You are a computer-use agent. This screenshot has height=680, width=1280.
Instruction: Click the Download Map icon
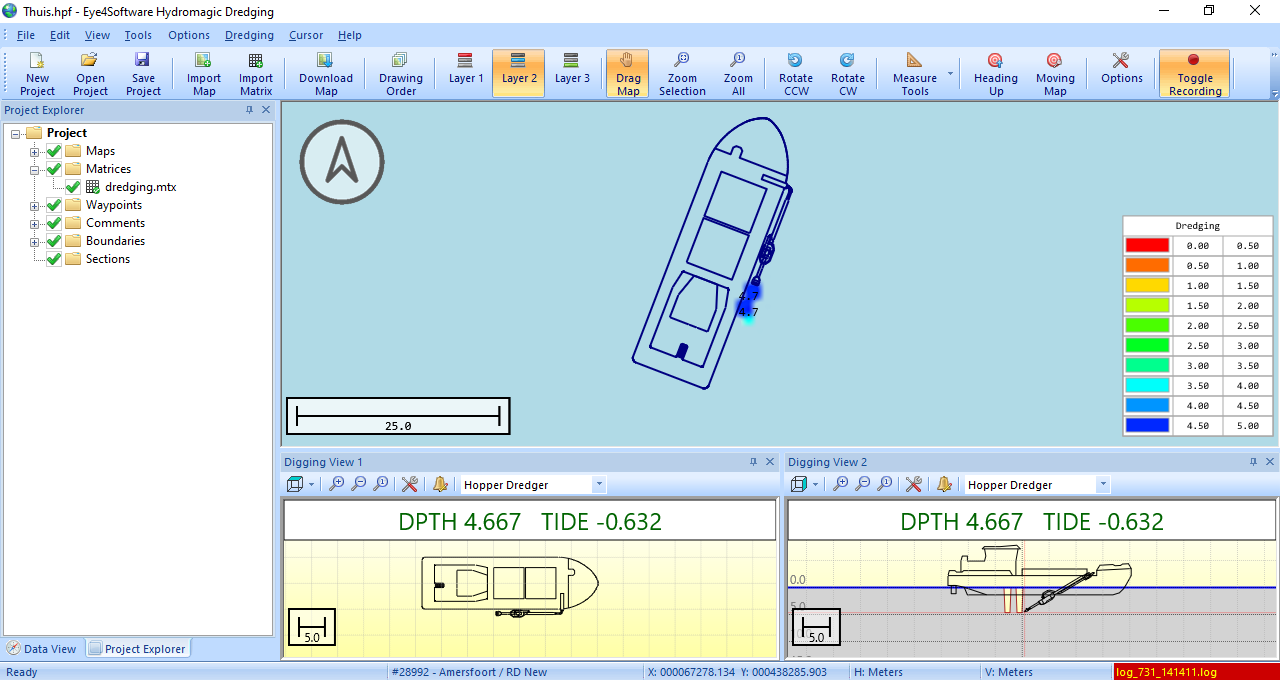click(326, 73)
